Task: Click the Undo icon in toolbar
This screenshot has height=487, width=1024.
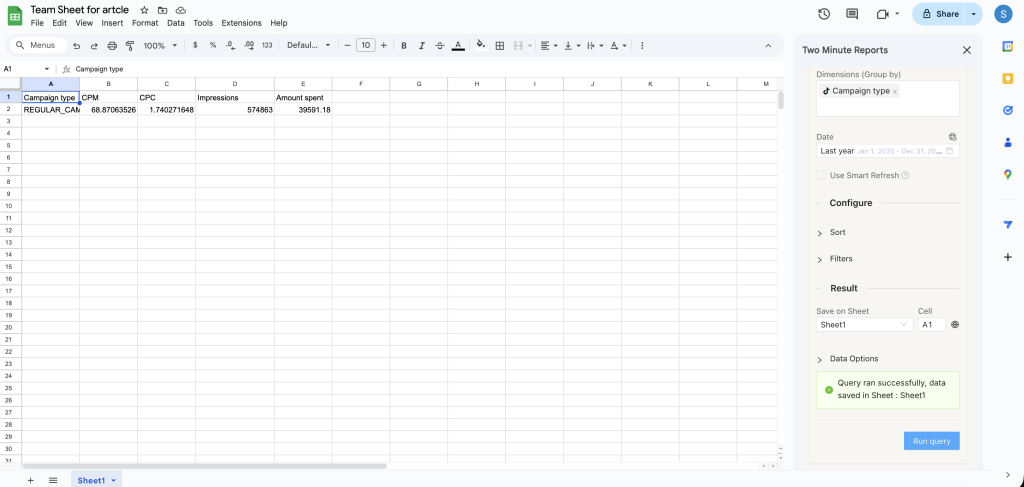Action: click(x=77, y=46)
